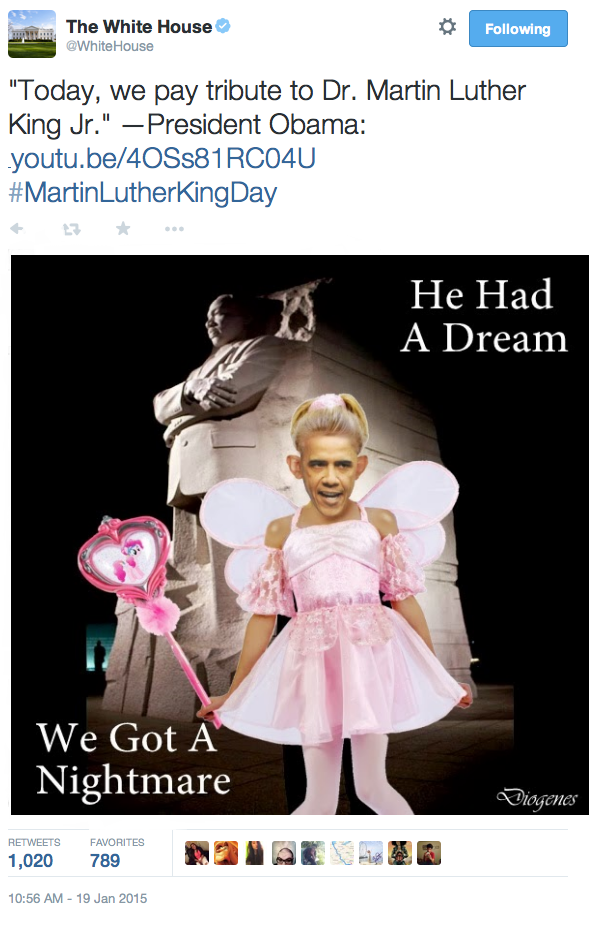Click the second retweeter avatar with orange background
This screenshot has height=930, width=599.
226,853
